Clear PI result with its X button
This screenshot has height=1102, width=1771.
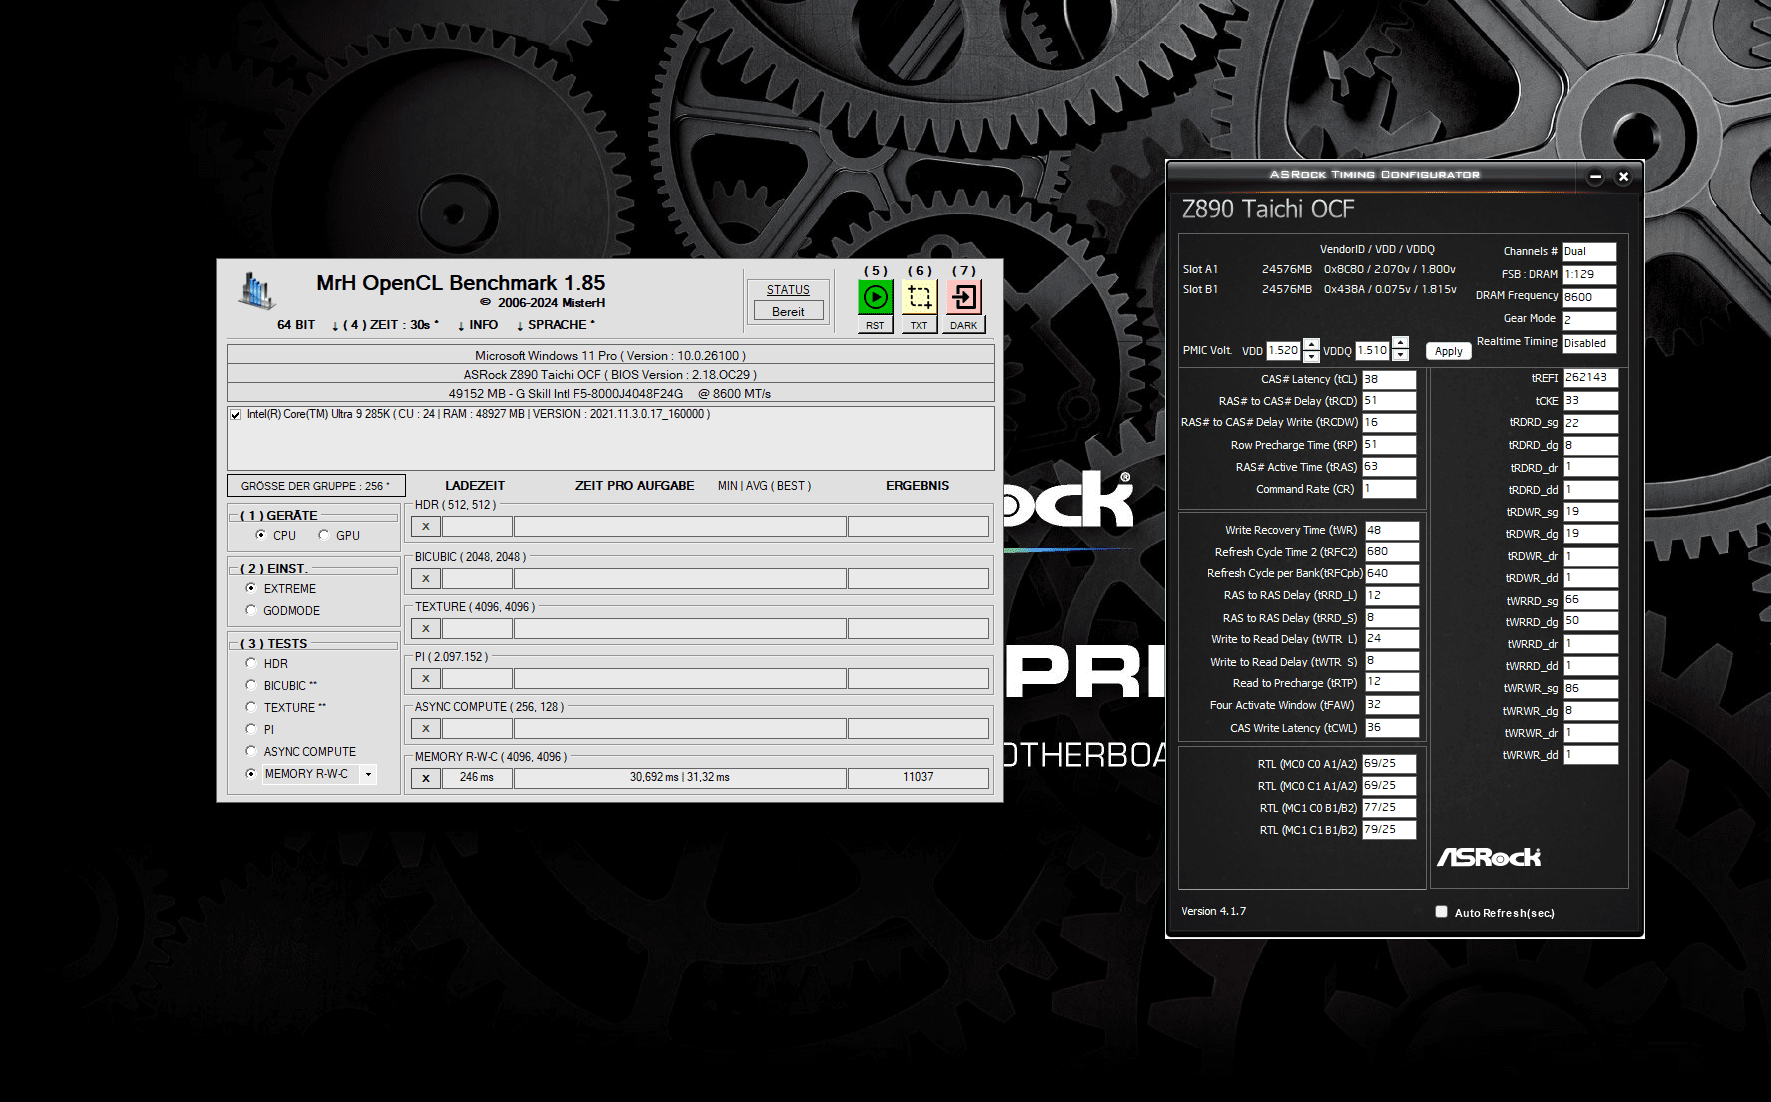(x=426, y=678)
